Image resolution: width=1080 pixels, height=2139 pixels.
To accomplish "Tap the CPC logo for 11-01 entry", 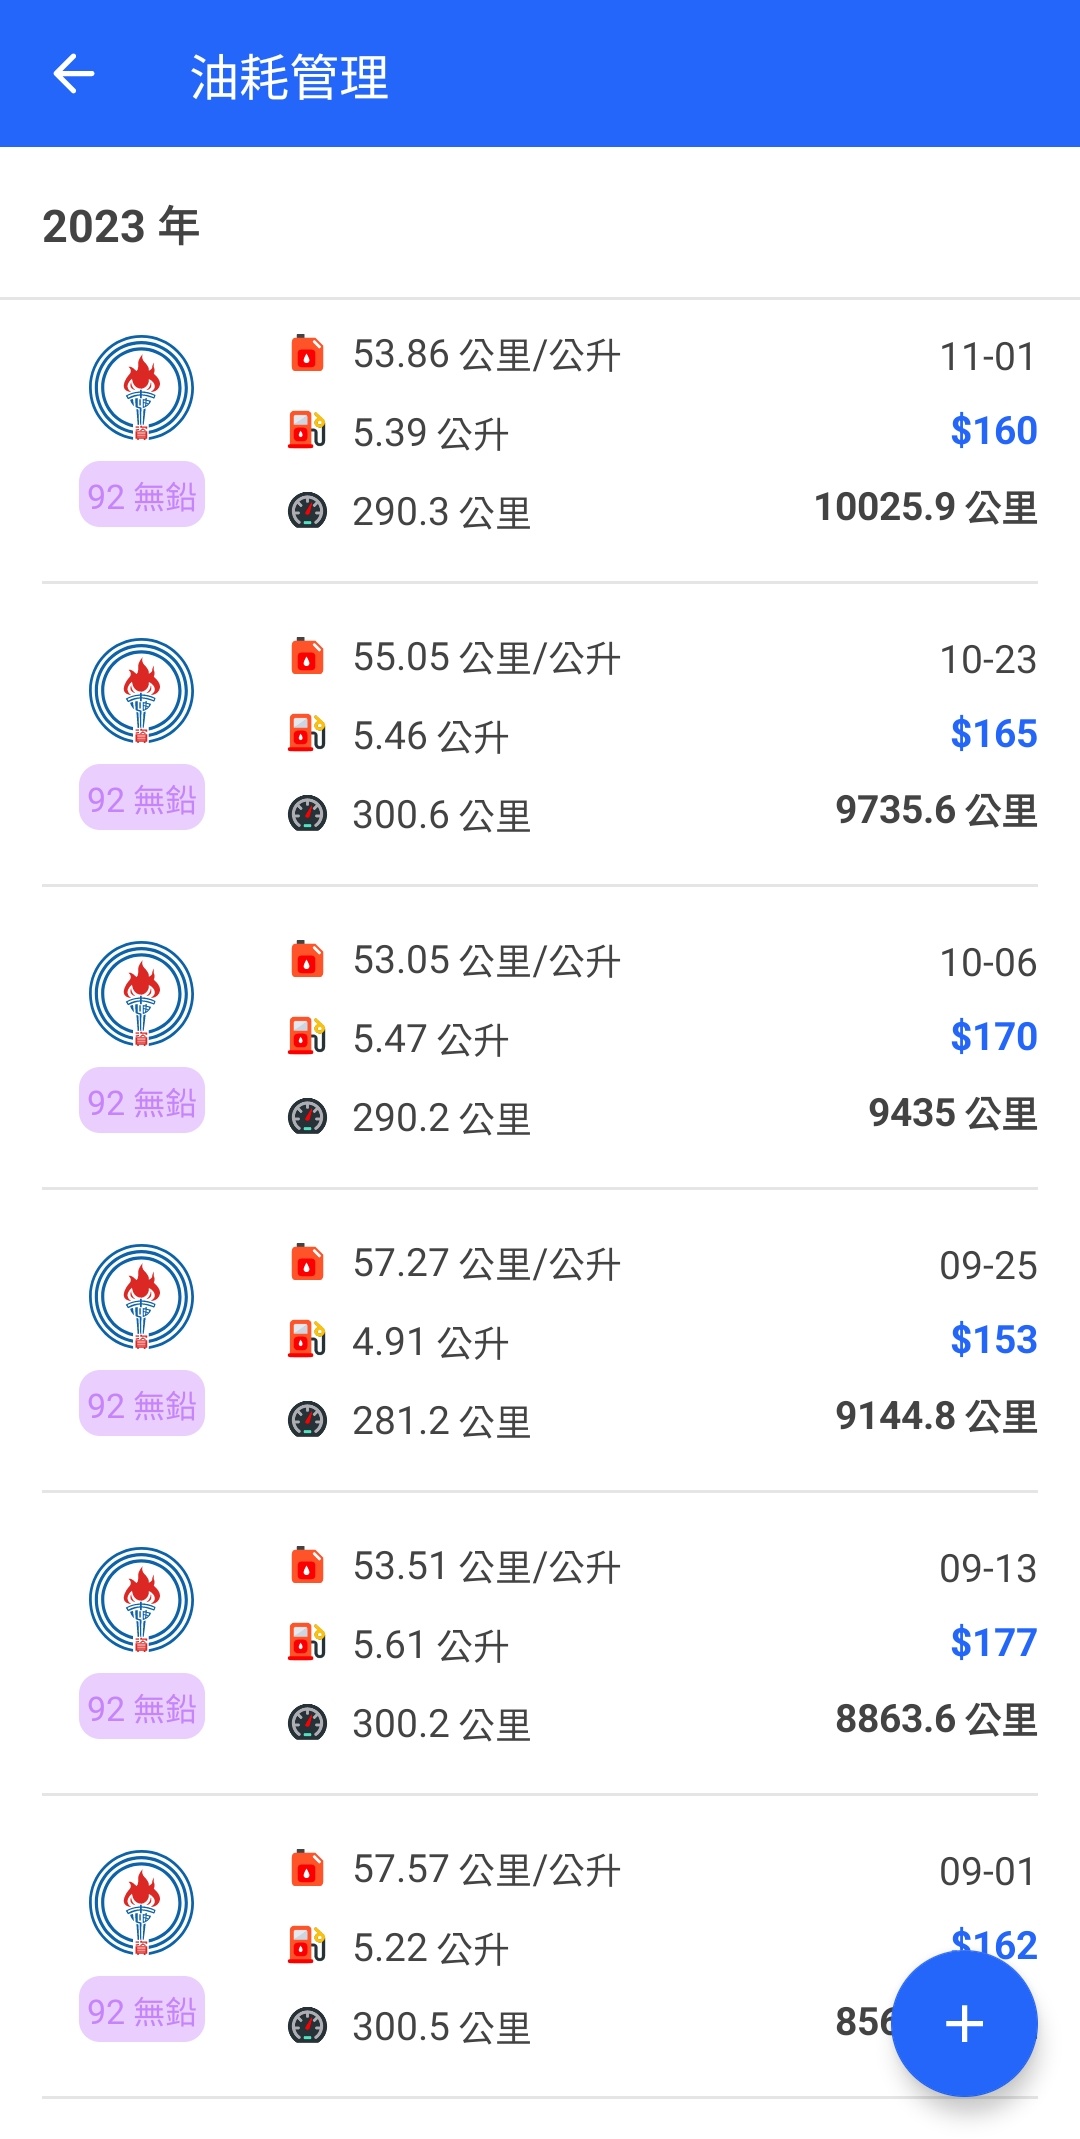I will tap(141, 388).
